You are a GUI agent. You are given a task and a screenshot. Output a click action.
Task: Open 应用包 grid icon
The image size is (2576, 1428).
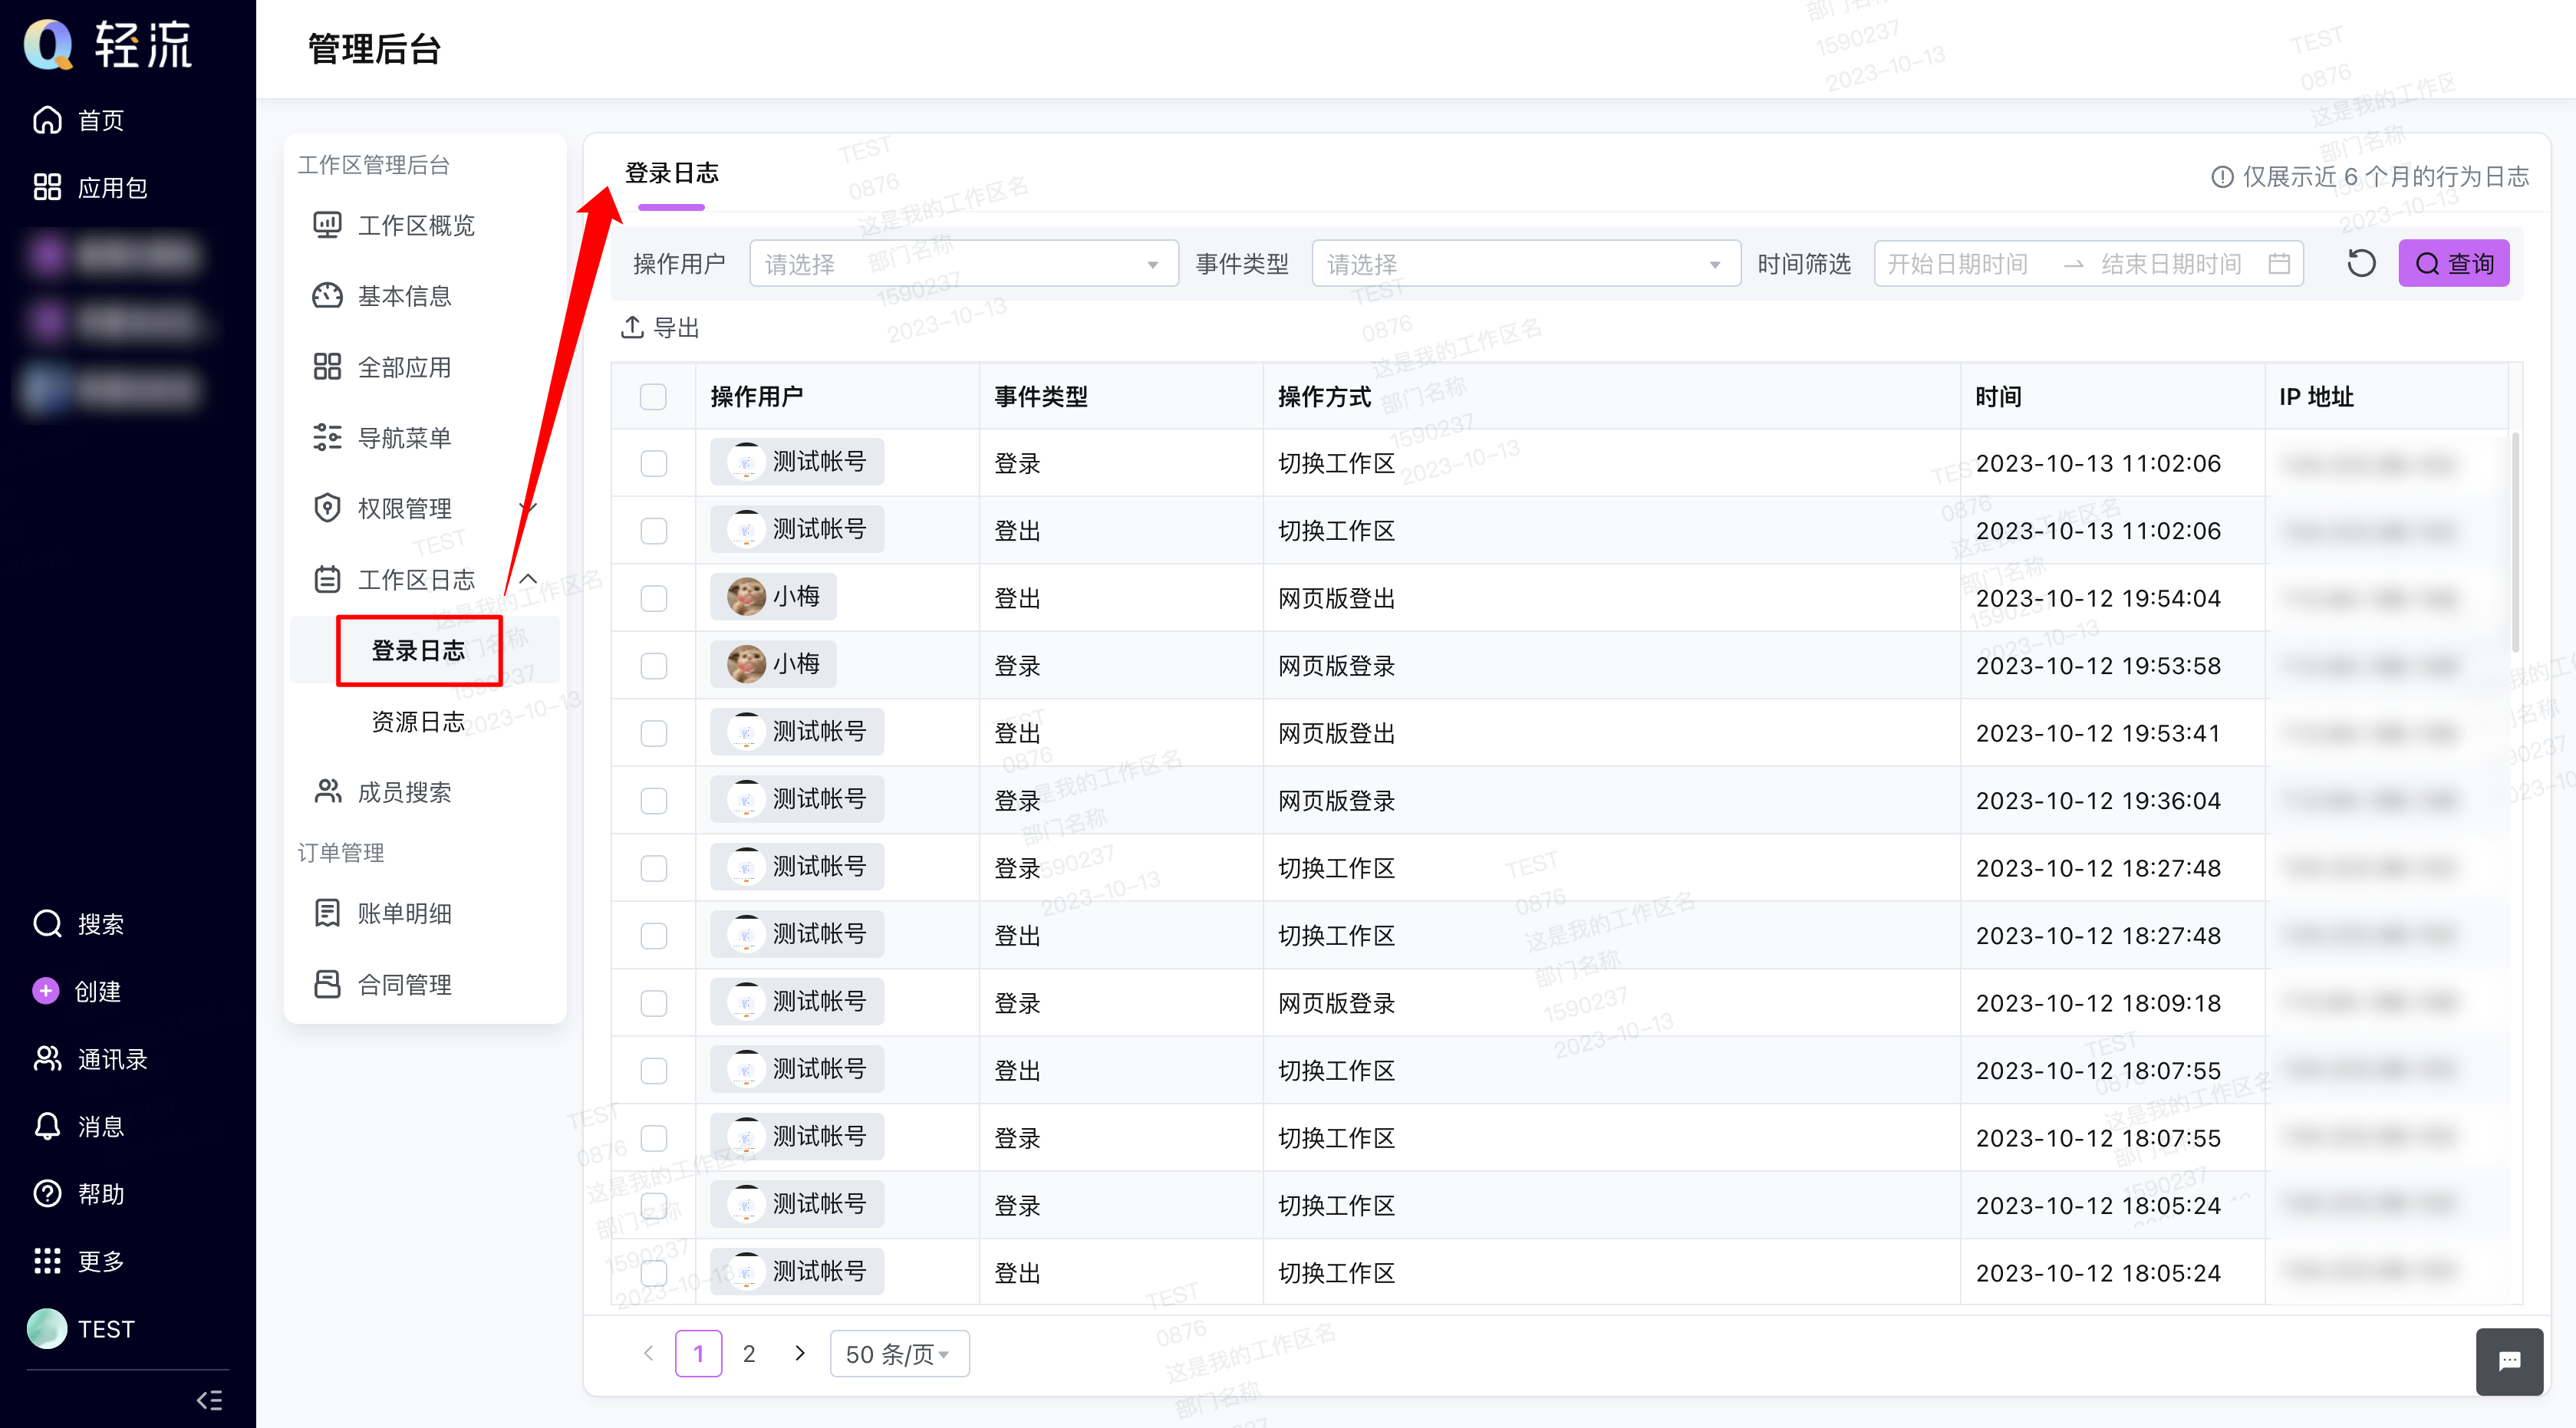47,187
